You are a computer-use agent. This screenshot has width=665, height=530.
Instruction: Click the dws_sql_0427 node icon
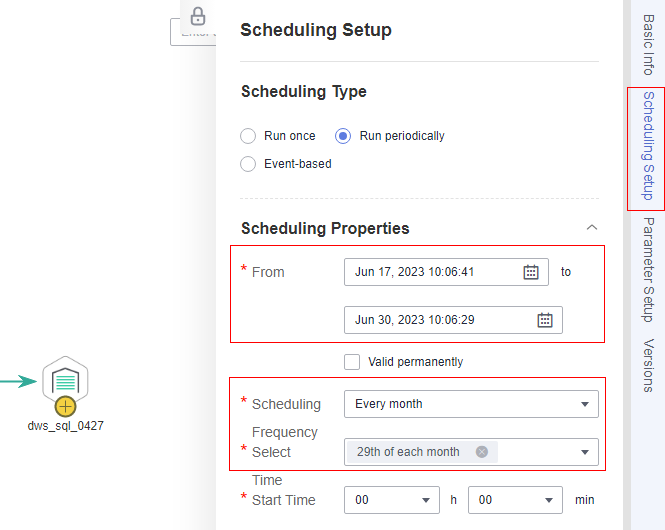pos(66,381)
